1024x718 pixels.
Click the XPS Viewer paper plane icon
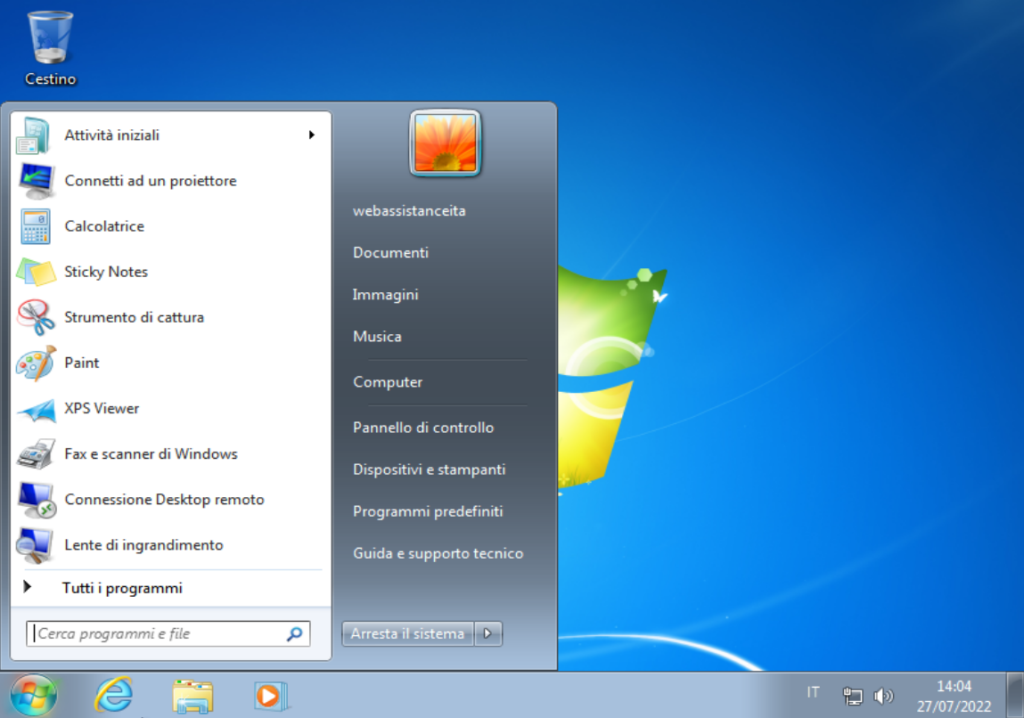click(x=36, y=410)
